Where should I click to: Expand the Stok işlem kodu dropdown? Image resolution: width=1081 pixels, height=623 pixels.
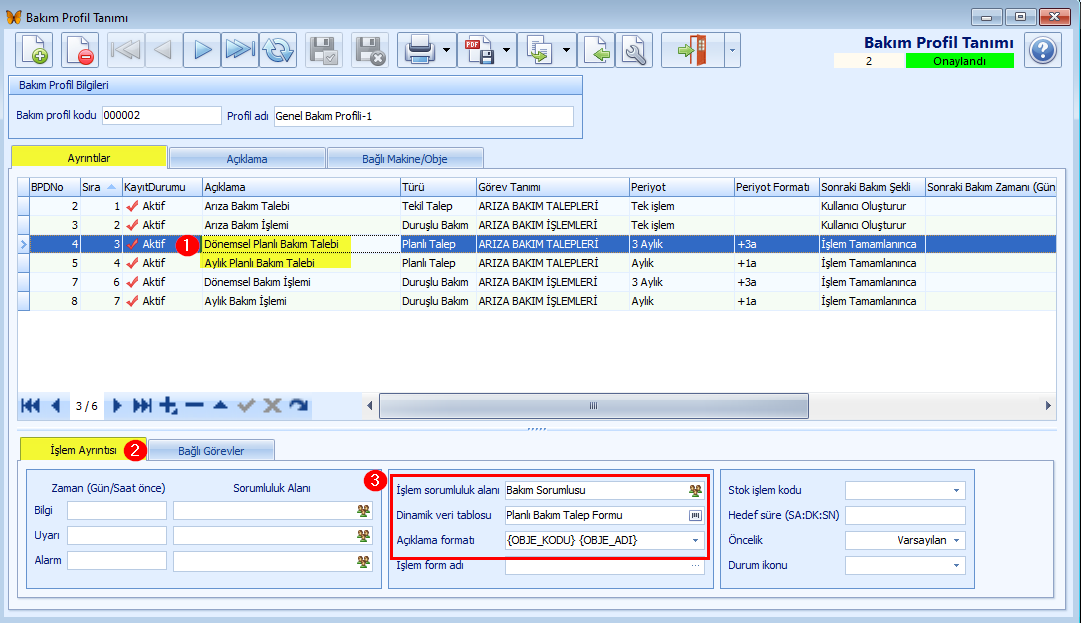(x=956, y=491)
